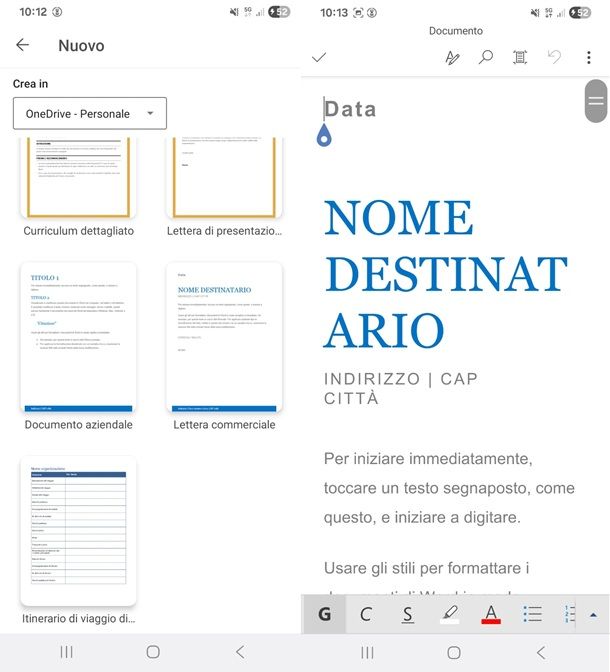Insert a numbered list
The height and width of the screenshot is (672, 610).
click(569, 614)
